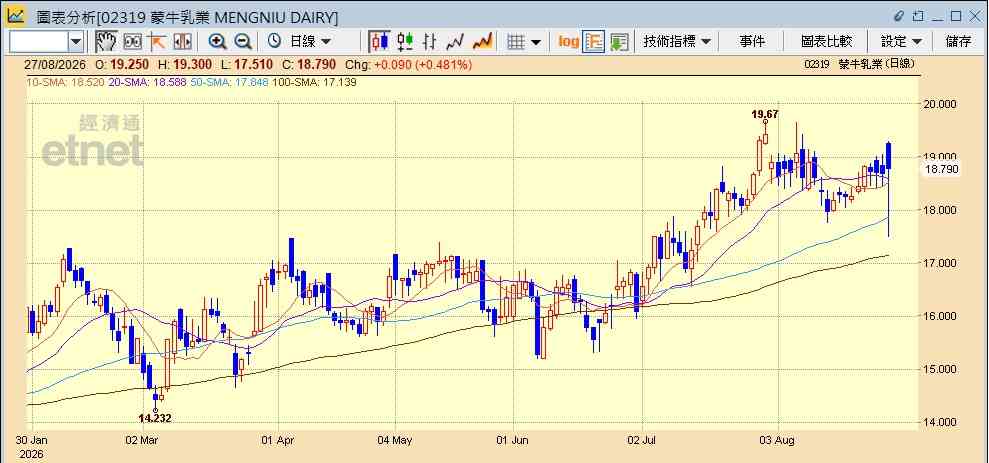Open 技術指標 technical indicators menu
The width and height of the screenshot is (989, 463).
(x=677, y=42)
